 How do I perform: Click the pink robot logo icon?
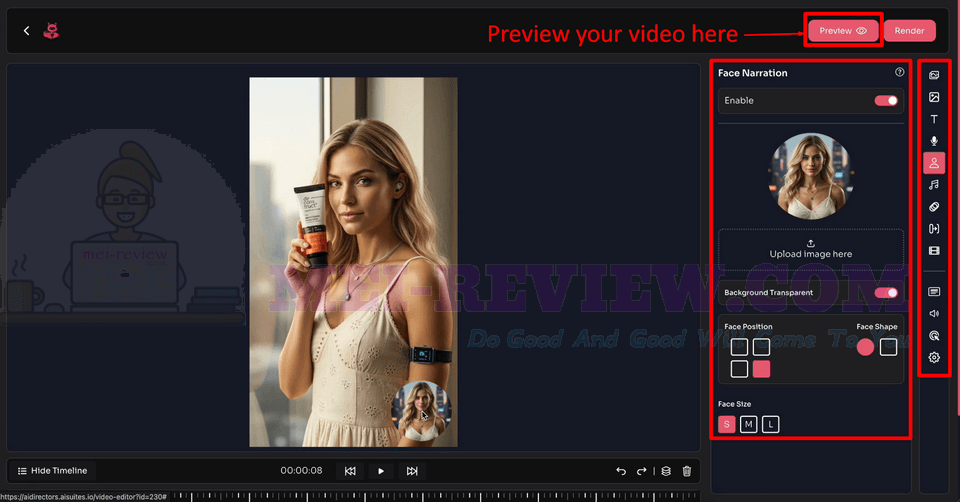(51, 31)
